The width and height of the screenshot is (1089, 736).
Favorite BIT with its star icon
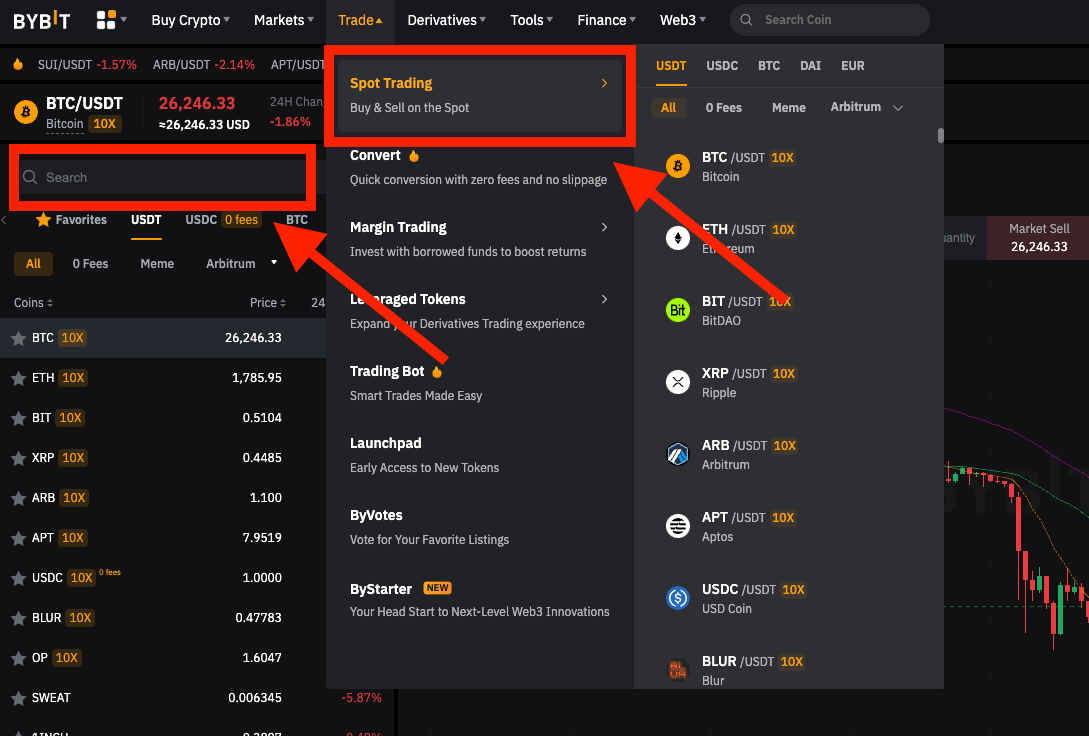point(18,418)
